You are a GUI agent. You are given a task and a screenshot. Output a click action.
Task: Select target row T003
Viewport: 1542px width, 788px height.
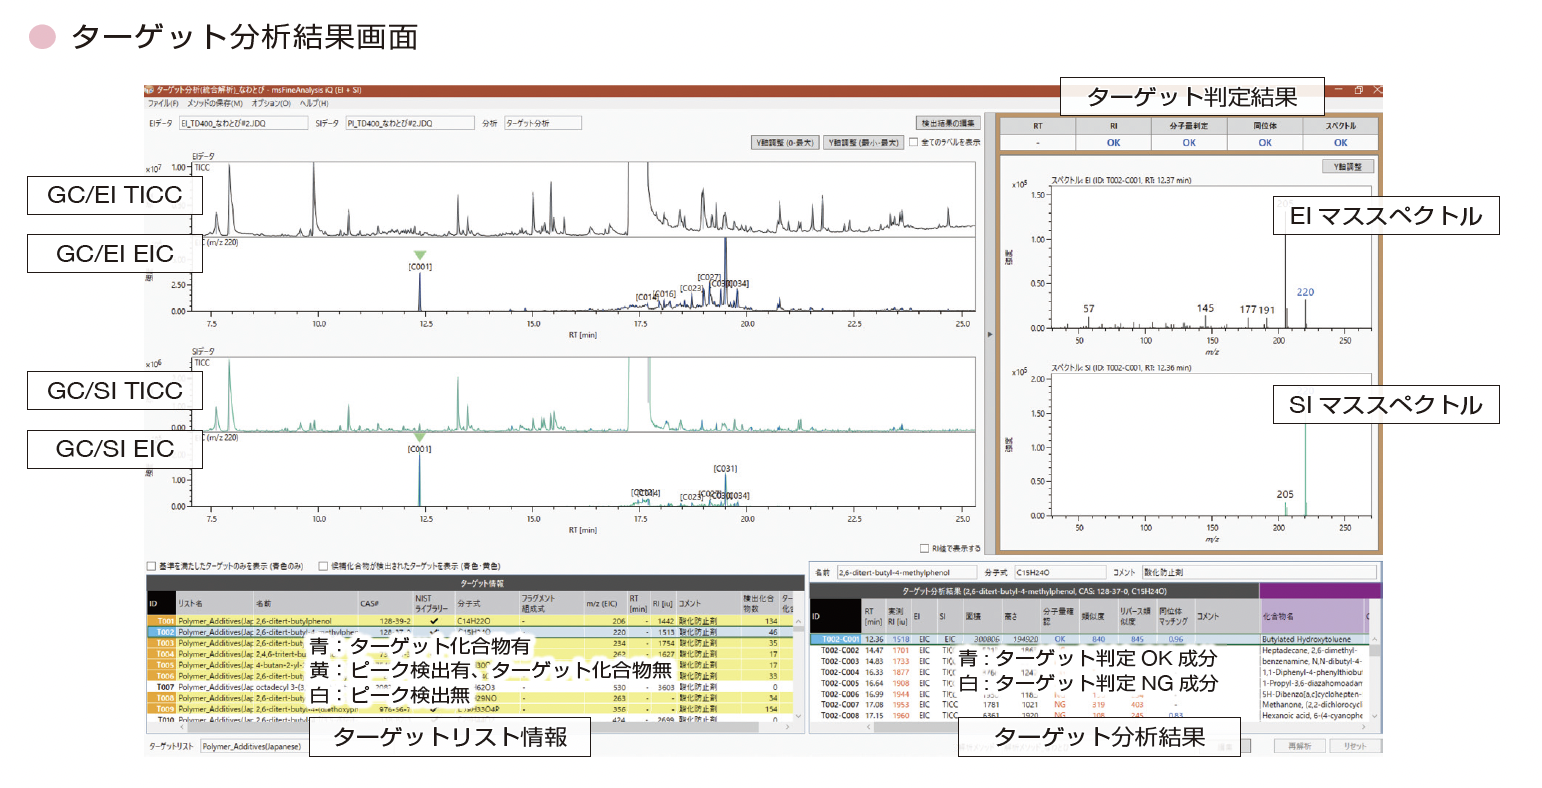coord(469,643)
